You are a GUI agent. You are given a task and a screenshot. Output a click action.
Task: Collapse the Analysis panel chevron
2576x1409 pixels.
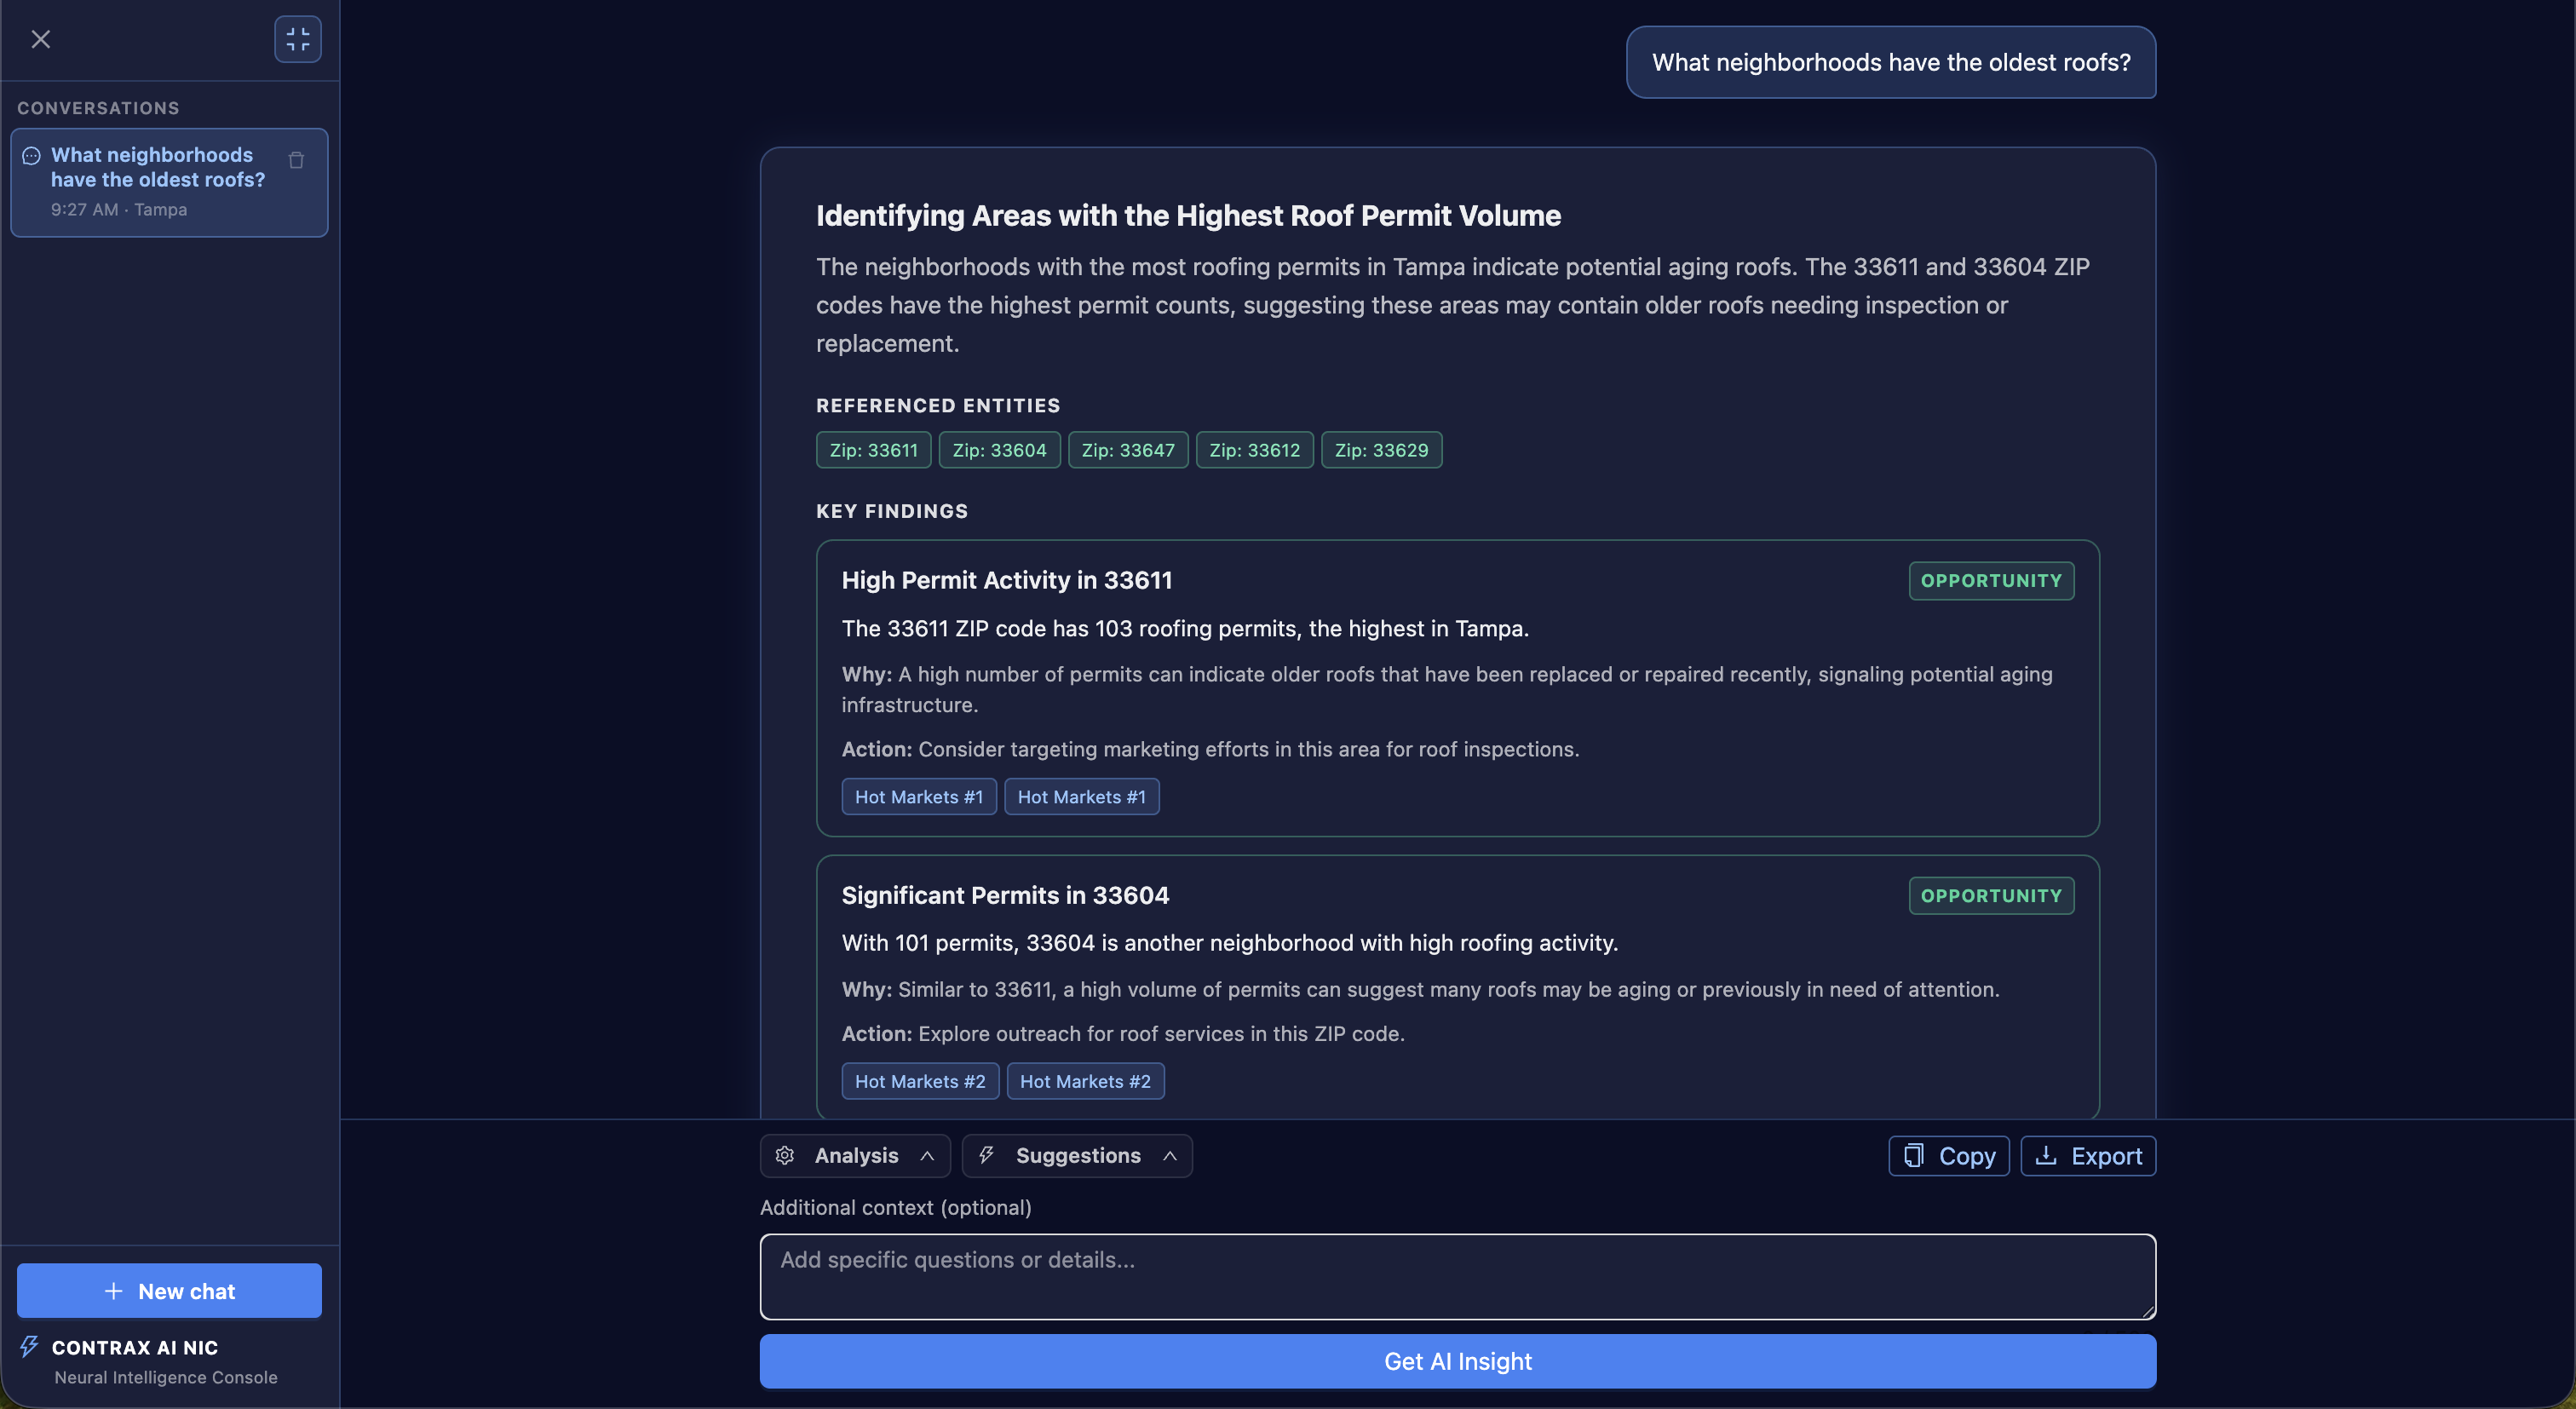[927, 1155]
